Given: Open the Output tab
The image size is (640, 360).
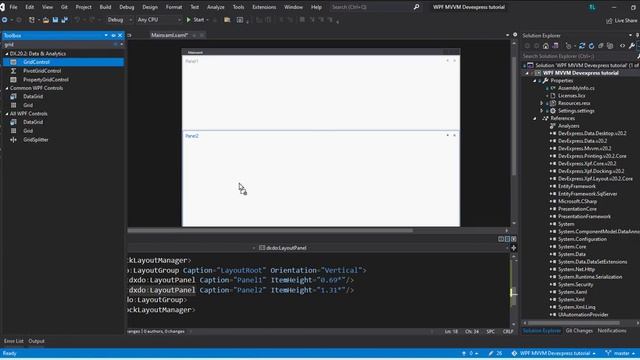Looking at the screenshot, I should coord(36,341).
